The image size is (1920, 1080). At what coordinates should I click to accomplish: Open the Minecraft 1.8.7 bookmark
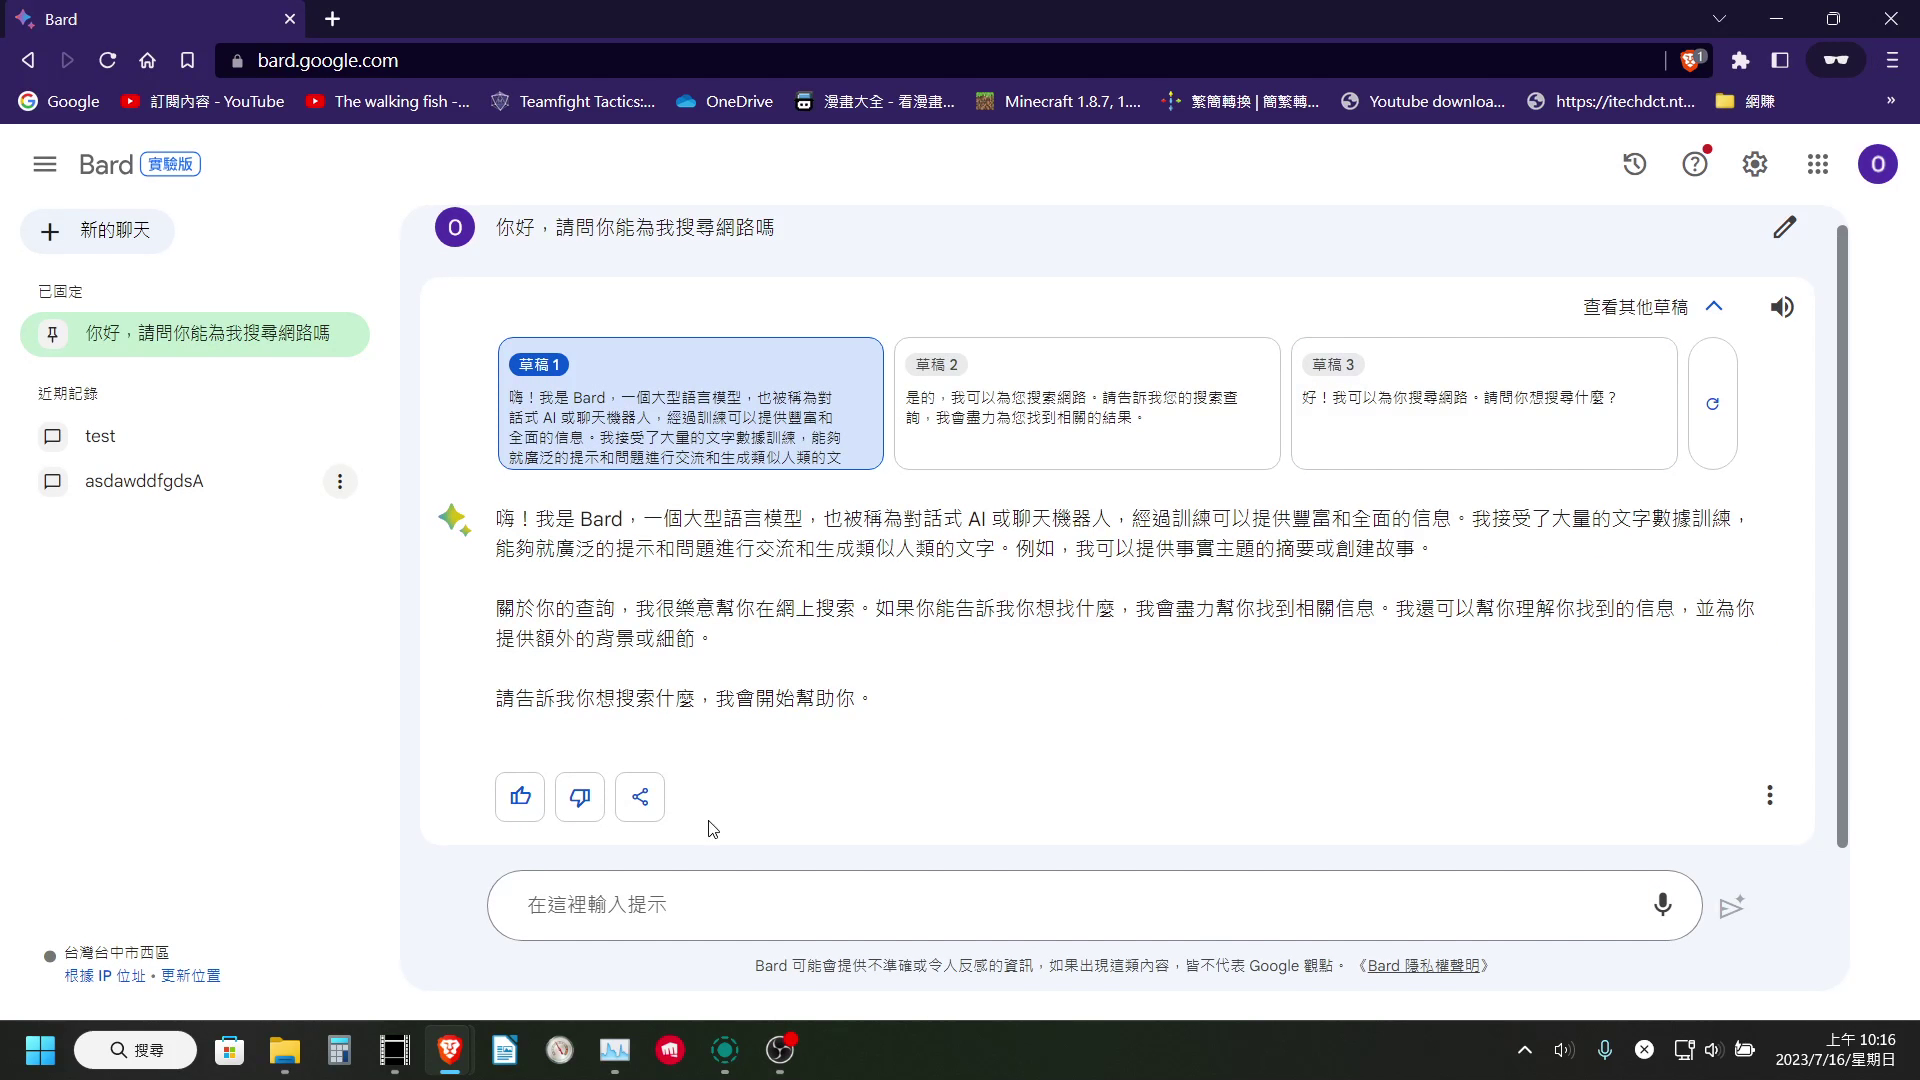tap(1058, 101)
